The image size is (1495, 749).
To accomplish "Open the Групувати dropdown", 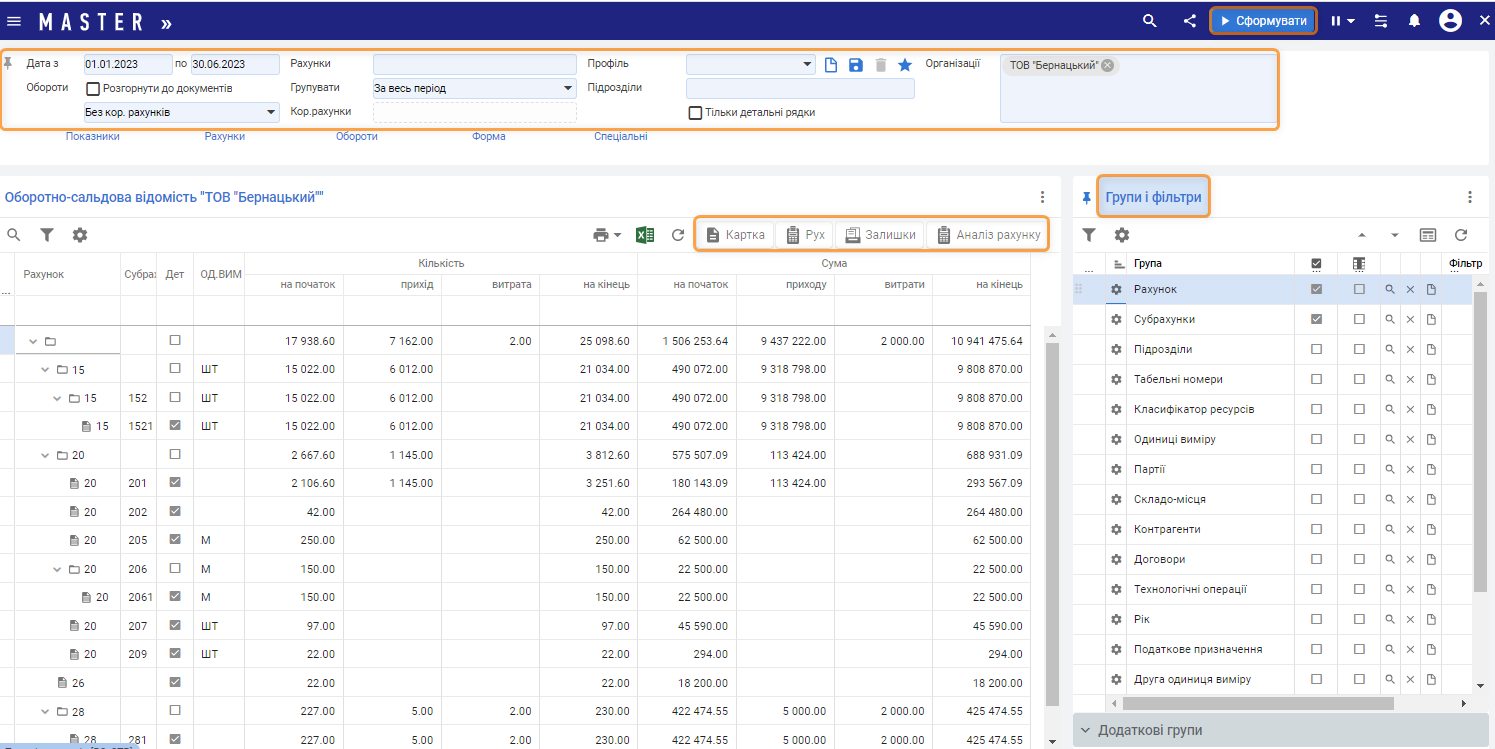I will click(x=474, y=88).
